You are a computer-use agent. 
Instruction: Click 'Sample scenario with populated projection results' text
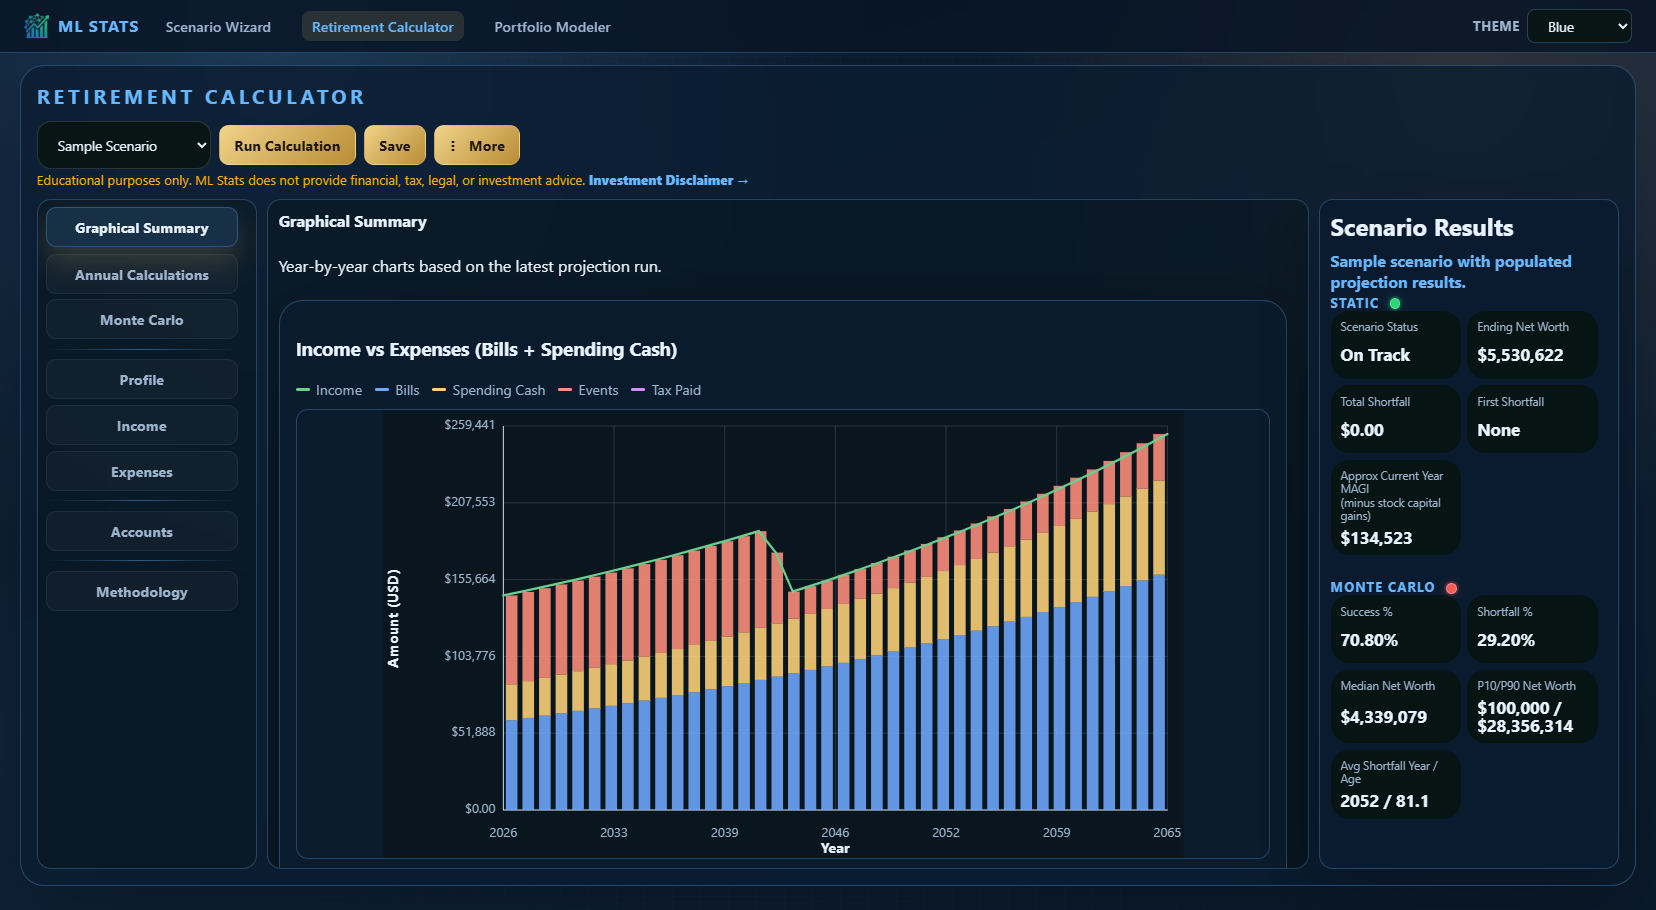click(1450, 272)
